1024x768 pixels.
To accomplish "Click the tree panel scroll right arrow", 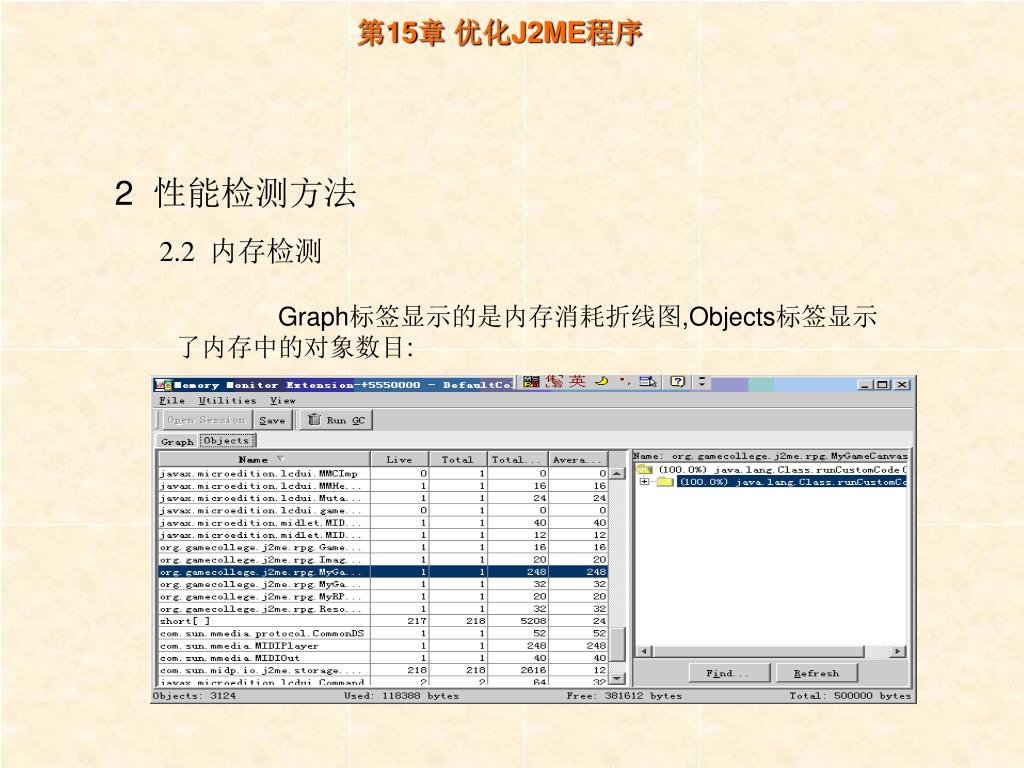I will click(x=898, y=651).
